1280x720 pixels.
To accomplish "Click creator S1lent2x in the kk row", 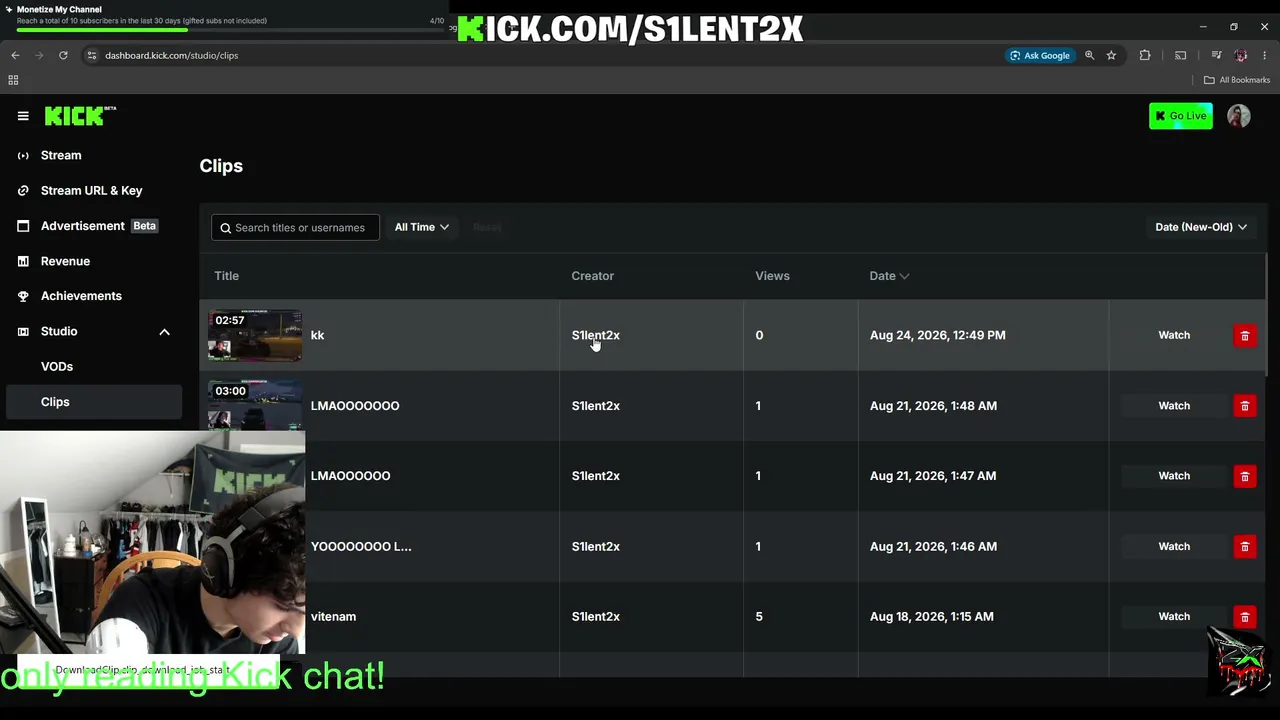I will [596, 336].
